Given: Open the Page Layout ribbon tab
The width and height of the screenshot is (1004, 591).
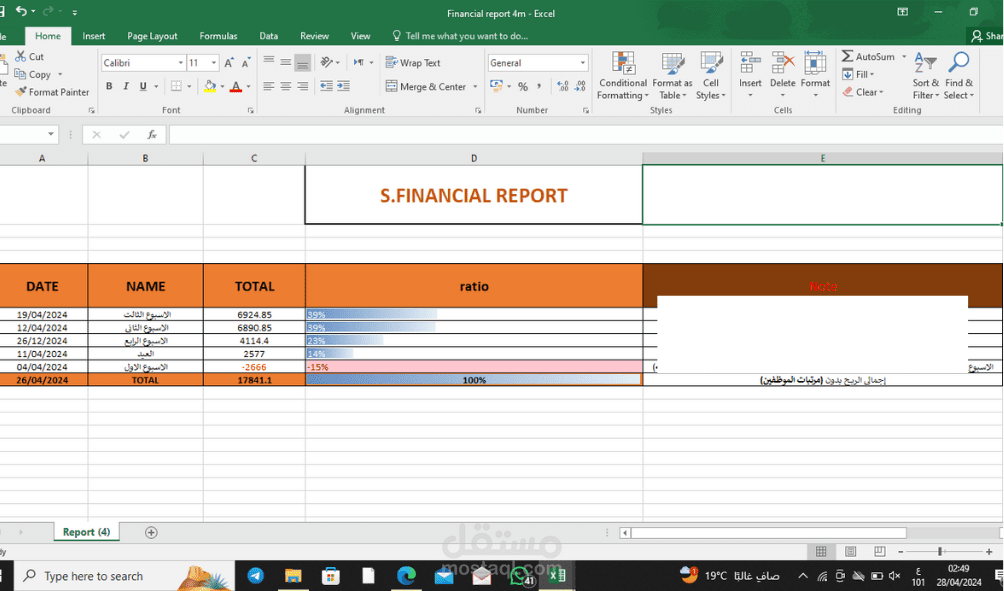Looking at the screenshot, I should pyautogui.click(x=151, y=35).
